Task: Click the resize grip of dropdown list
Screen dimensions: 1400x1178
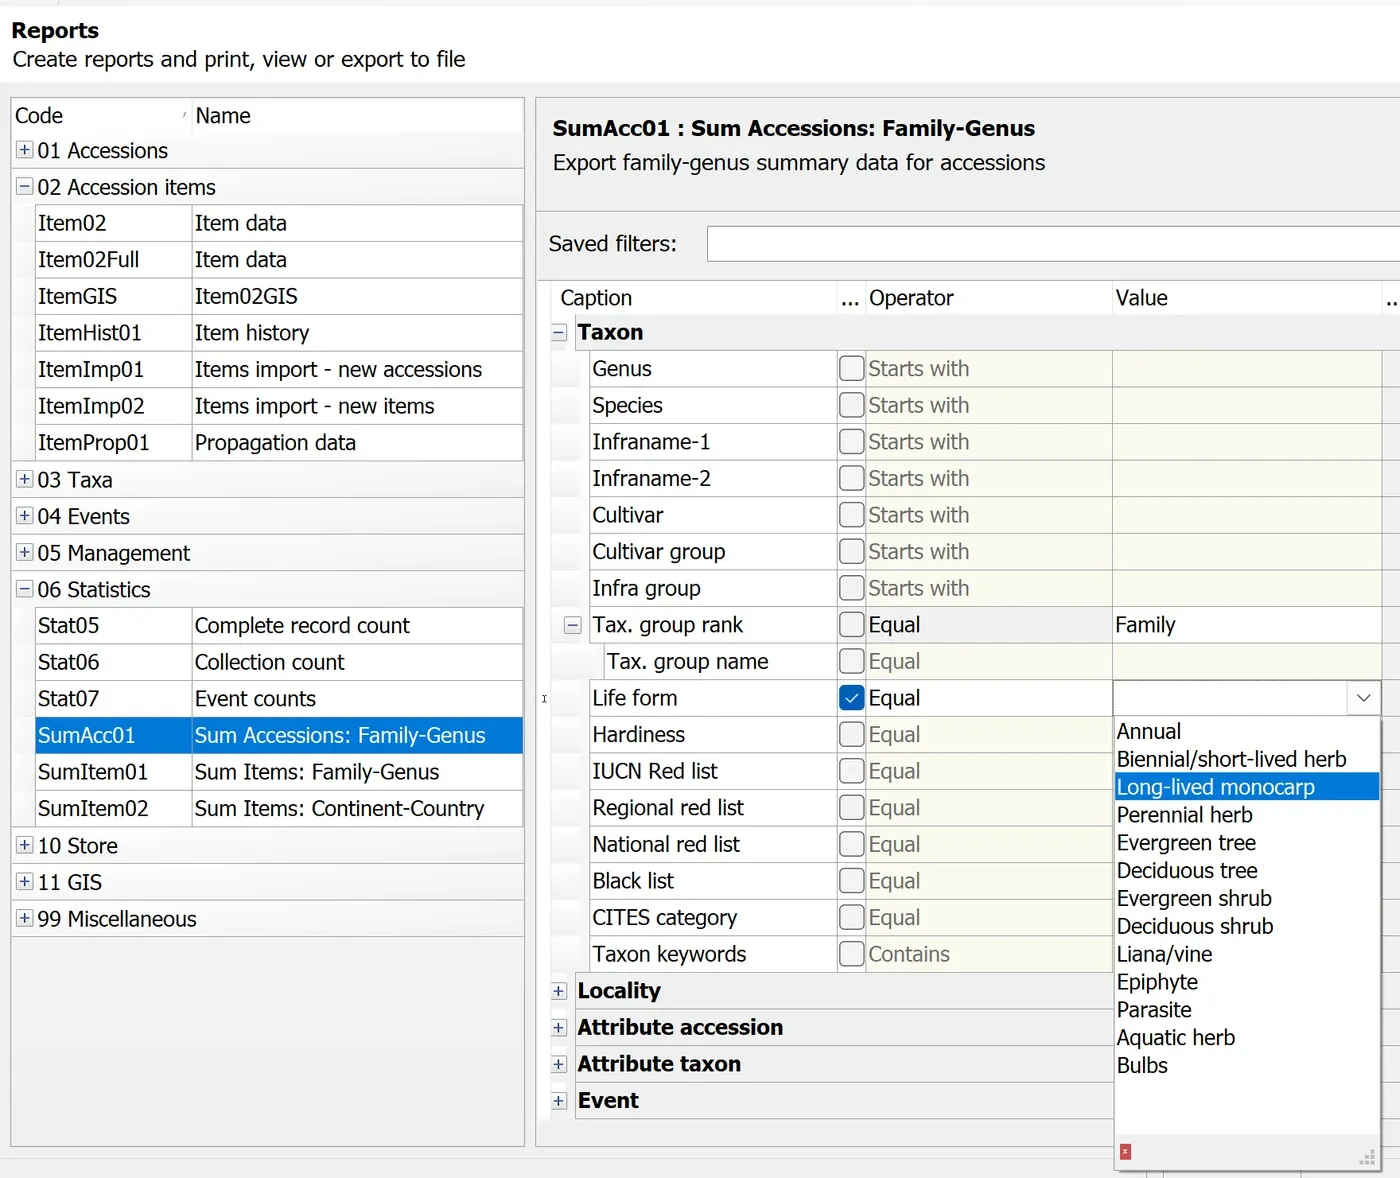Action: point(1368,1158)
